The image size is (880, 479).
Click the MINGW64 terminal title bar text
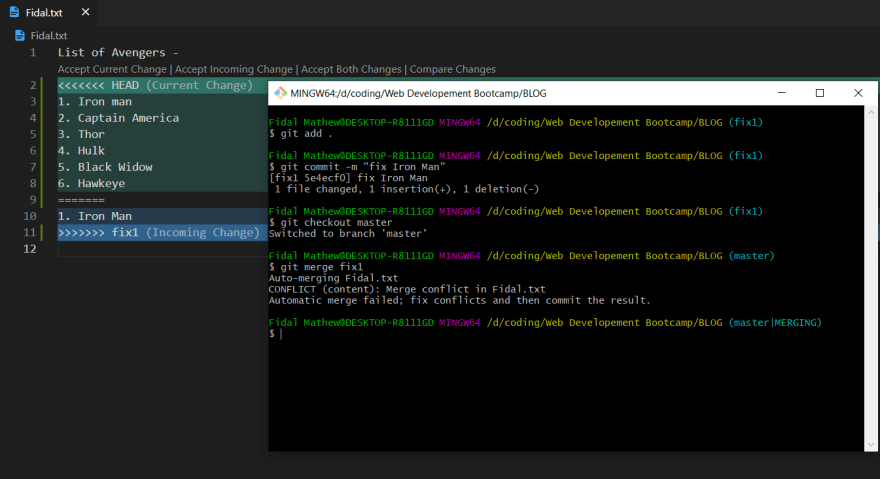tap(418, 93)
